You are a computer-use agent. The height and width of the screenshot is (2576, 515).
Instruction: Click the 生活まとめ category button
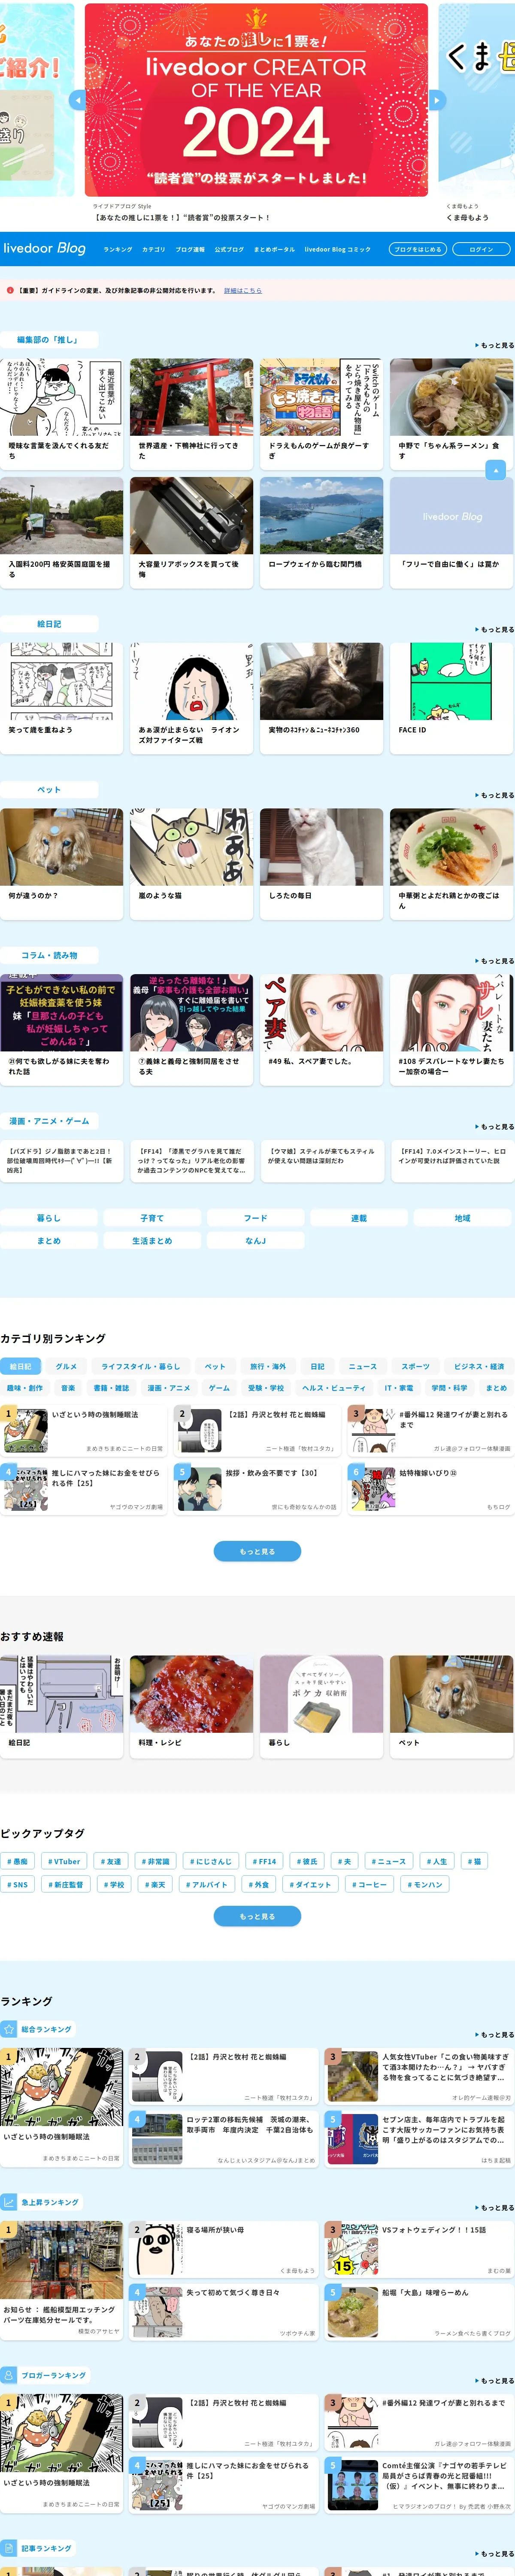click(152, 1241)
